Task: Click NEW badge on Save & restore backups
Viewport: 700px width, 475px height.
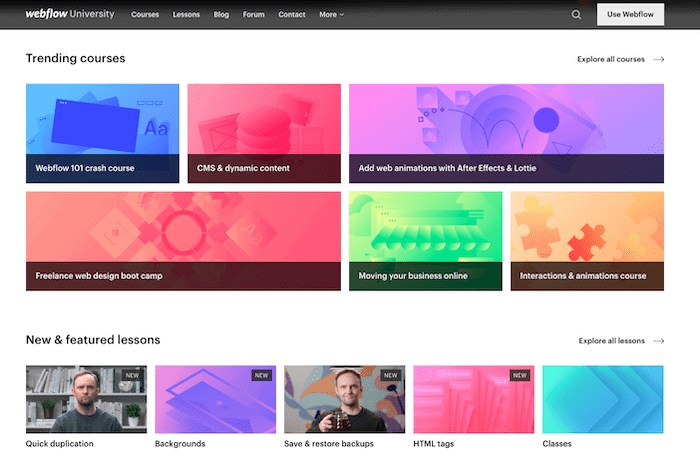Action: [x=391, y=375]
